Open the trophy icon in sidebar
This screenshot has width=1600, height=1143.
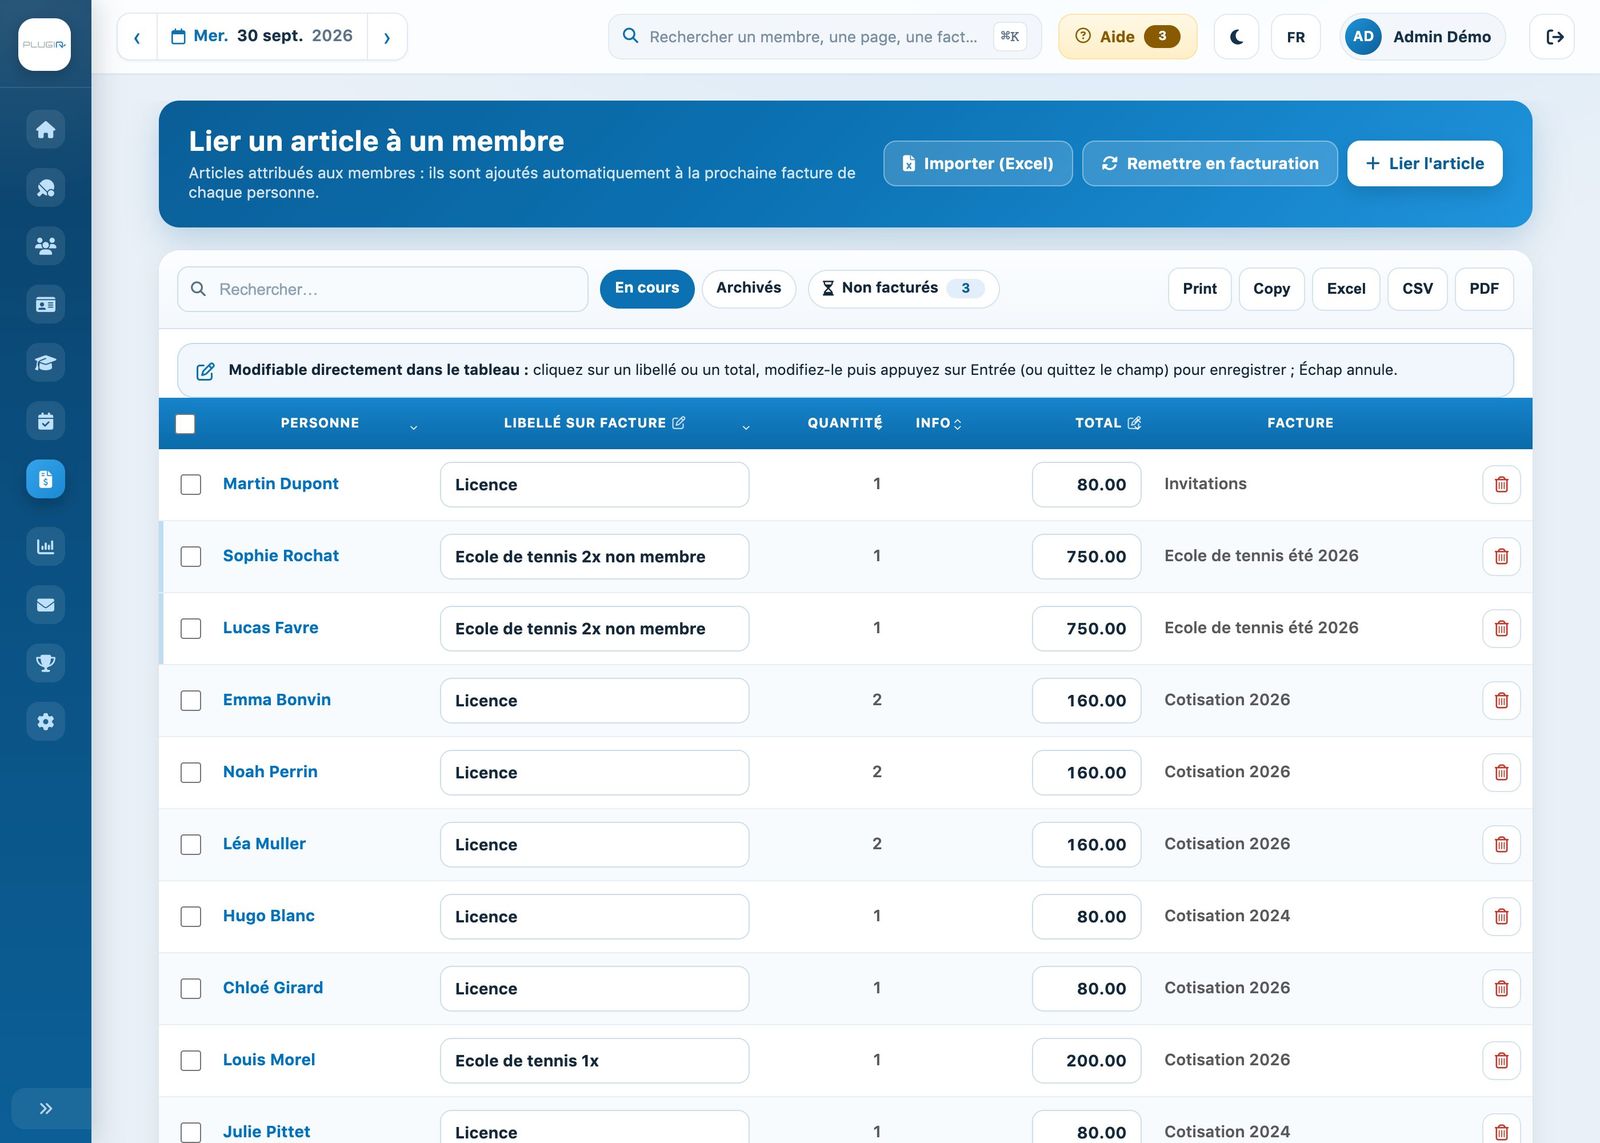point(45,662)
